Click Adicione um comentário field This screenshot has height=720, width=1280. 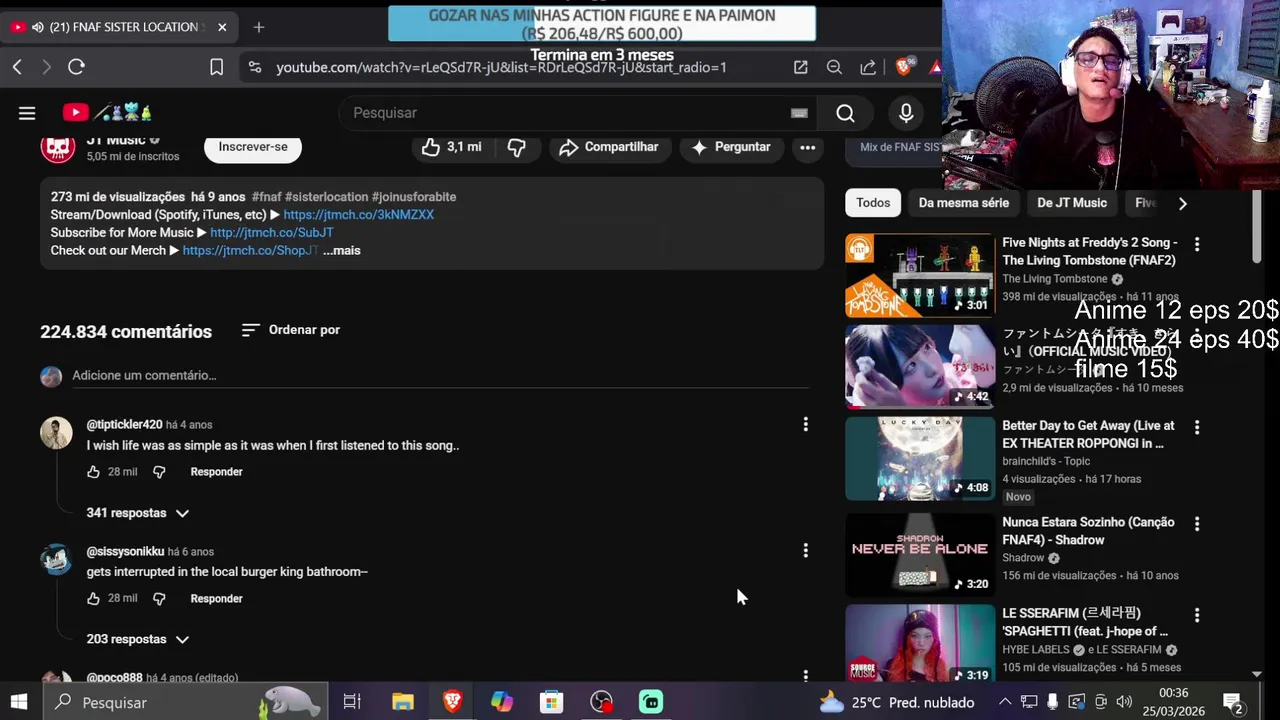[440, 376]
